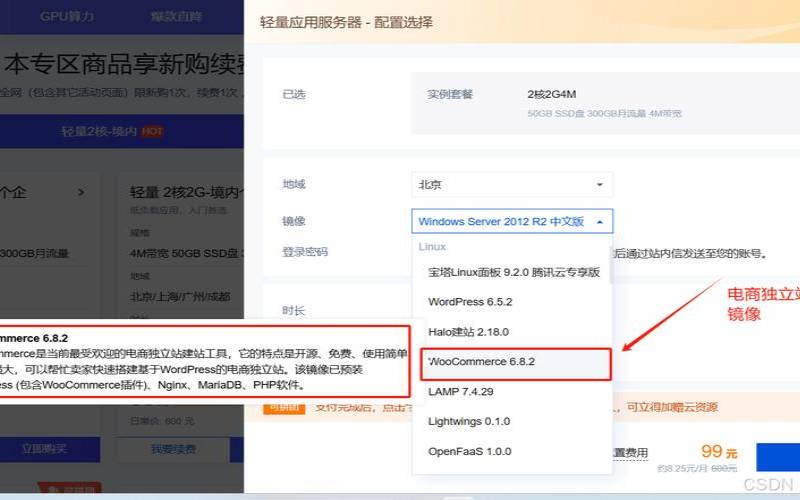Collapse the 镜像 dropdown showing Windows Server 2012
800x500 pixels.
(512, 221)
